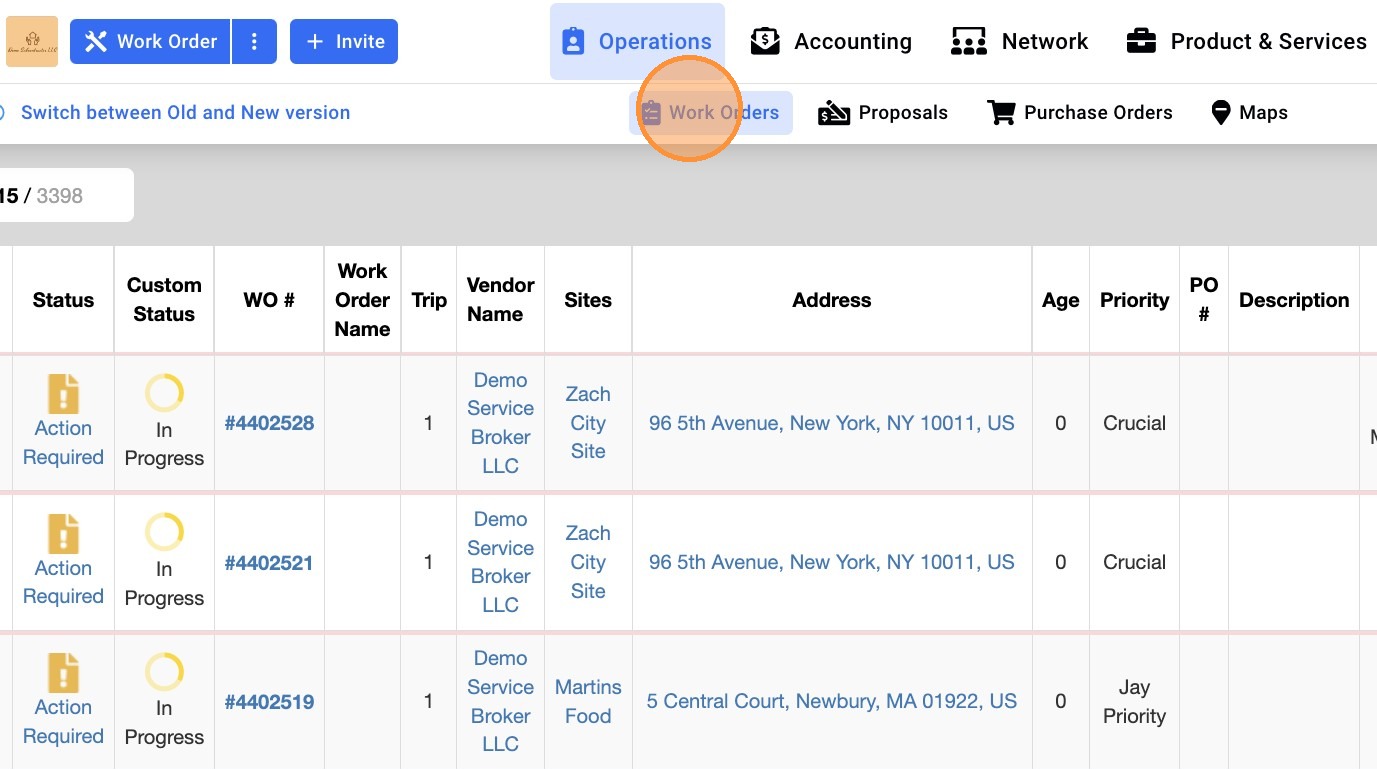Image resolution: width=1377 pixels, height=769 pixels.
Task: Open the Operations menu
Action: pos(637,42)
